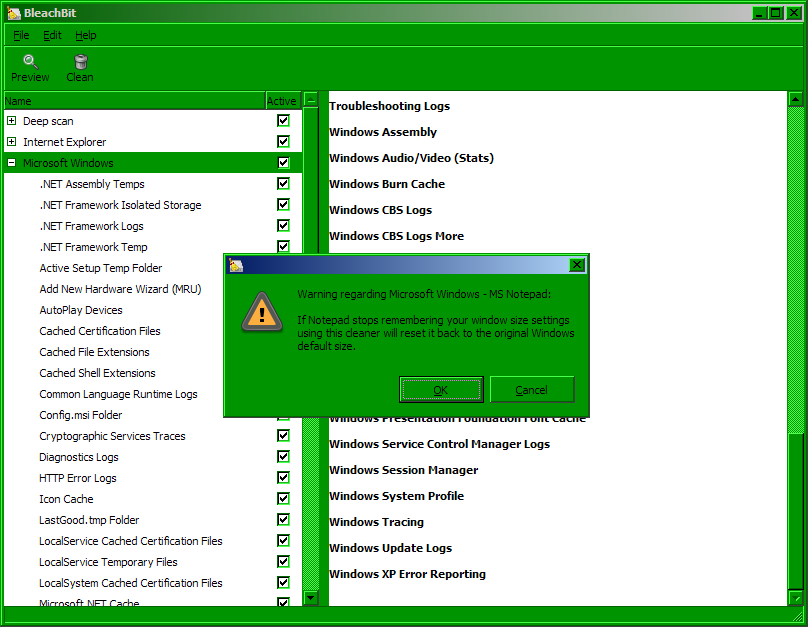This screenshot has width=808, height=627.
Task: Click the Preview magnifier icon in toolbar
Action: click(30, 62)
